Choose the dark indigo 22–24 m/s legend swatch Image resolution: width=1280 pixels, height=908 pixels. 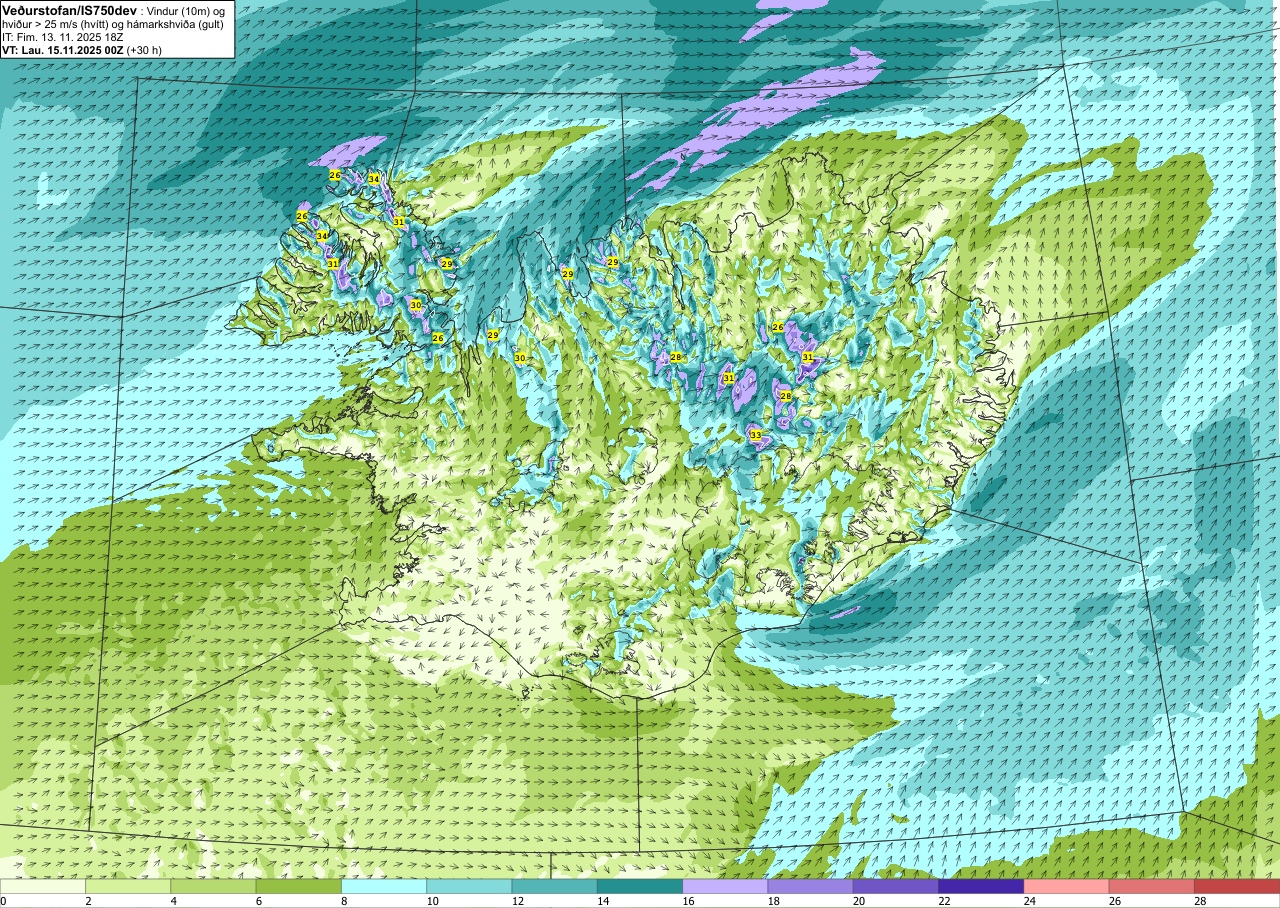tap(981, 886)
